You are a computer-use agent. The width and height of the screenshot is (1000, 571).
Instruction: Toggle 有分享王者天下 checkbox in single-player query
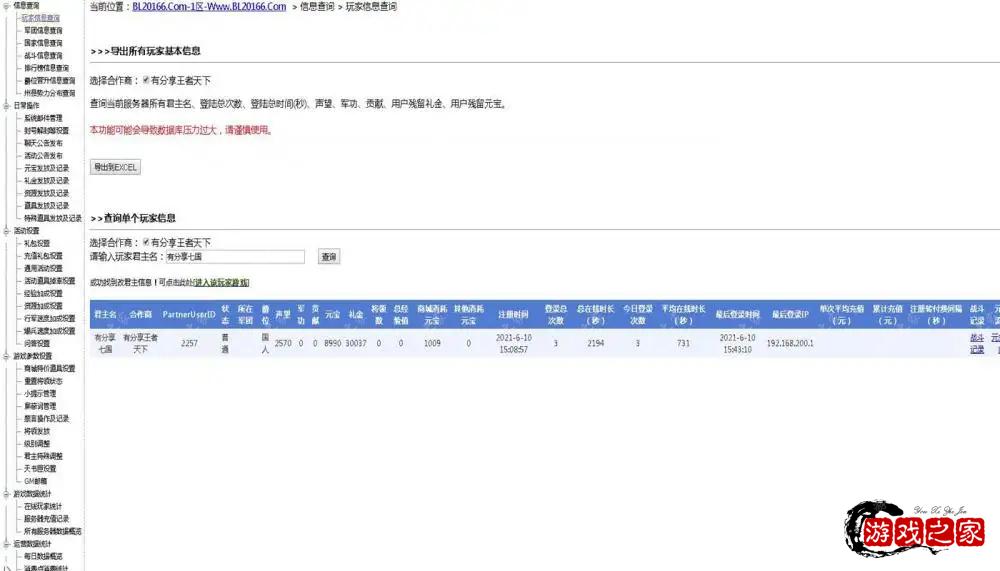(x=146, y=242)
